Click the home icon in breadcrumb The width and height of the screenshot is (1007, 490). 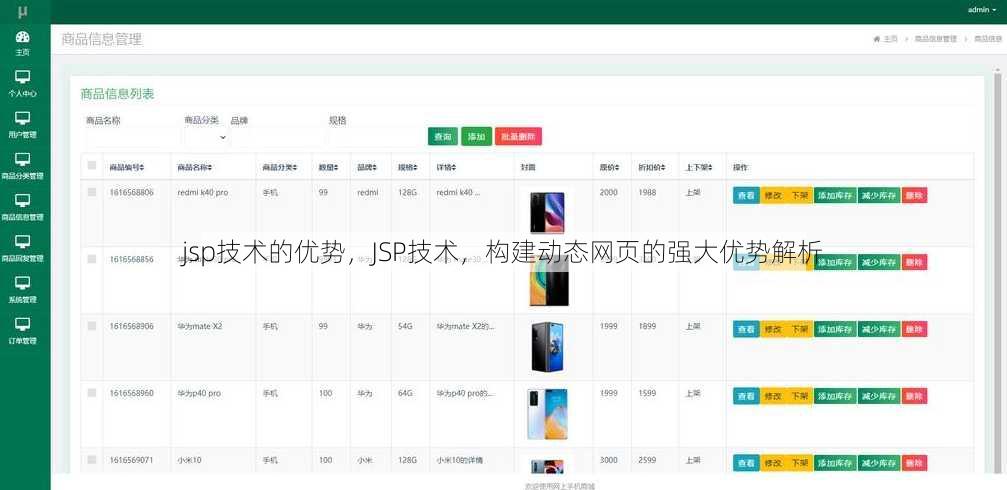pyautogui.click(x=877, y=39)
